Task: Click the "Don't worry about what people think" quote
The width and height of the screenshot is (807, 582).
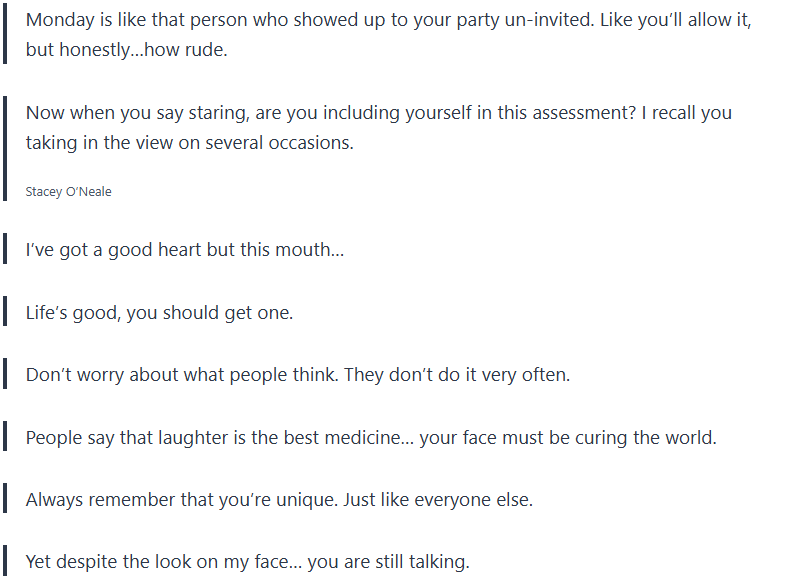Action: pos(297,375)
